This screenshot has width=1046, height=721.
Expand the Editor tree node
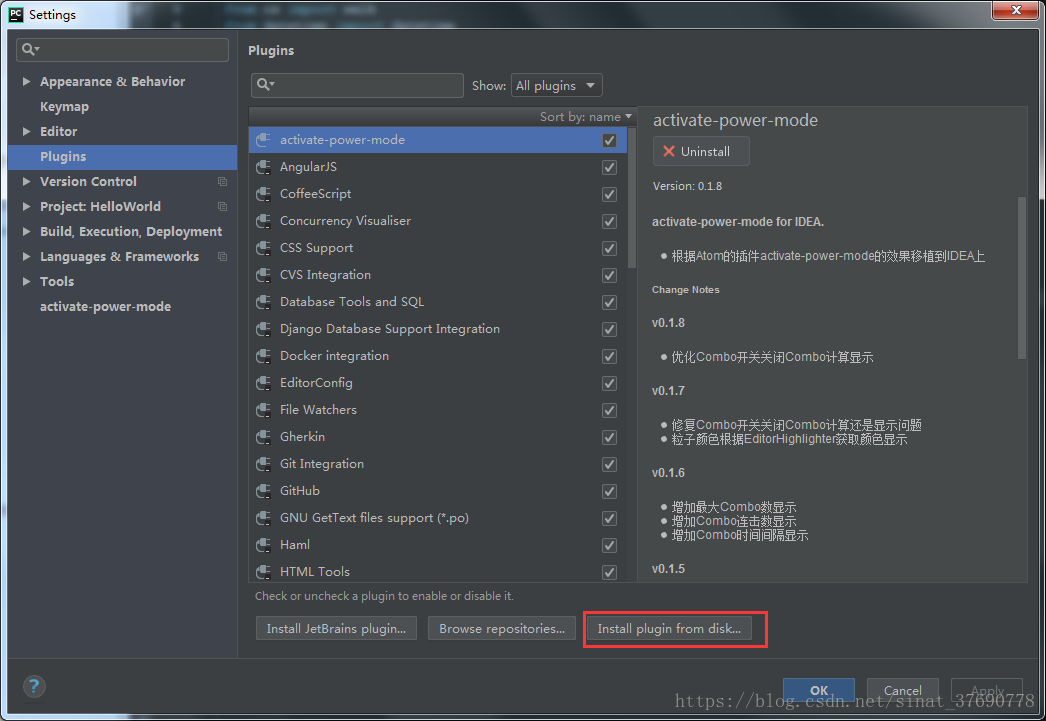tap(26, 131)
